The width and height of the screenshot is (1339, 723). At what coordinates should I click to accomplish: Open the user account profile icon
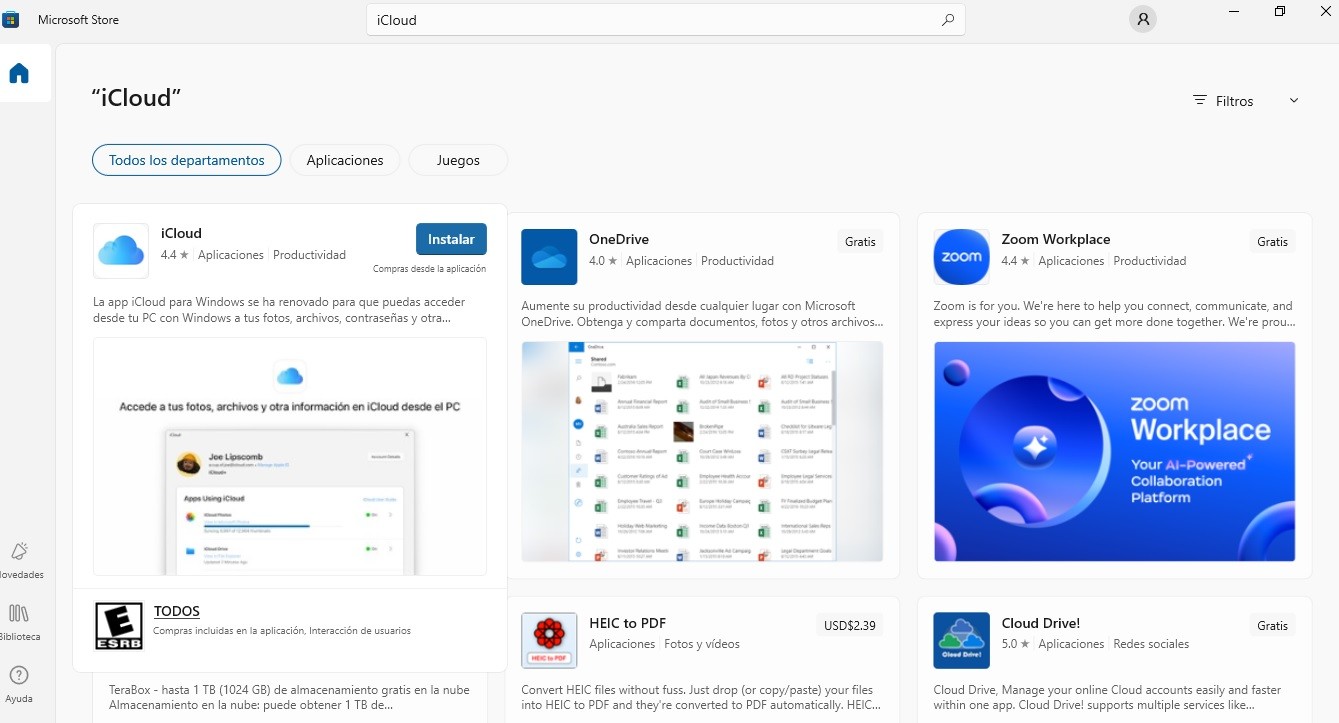1142,19
